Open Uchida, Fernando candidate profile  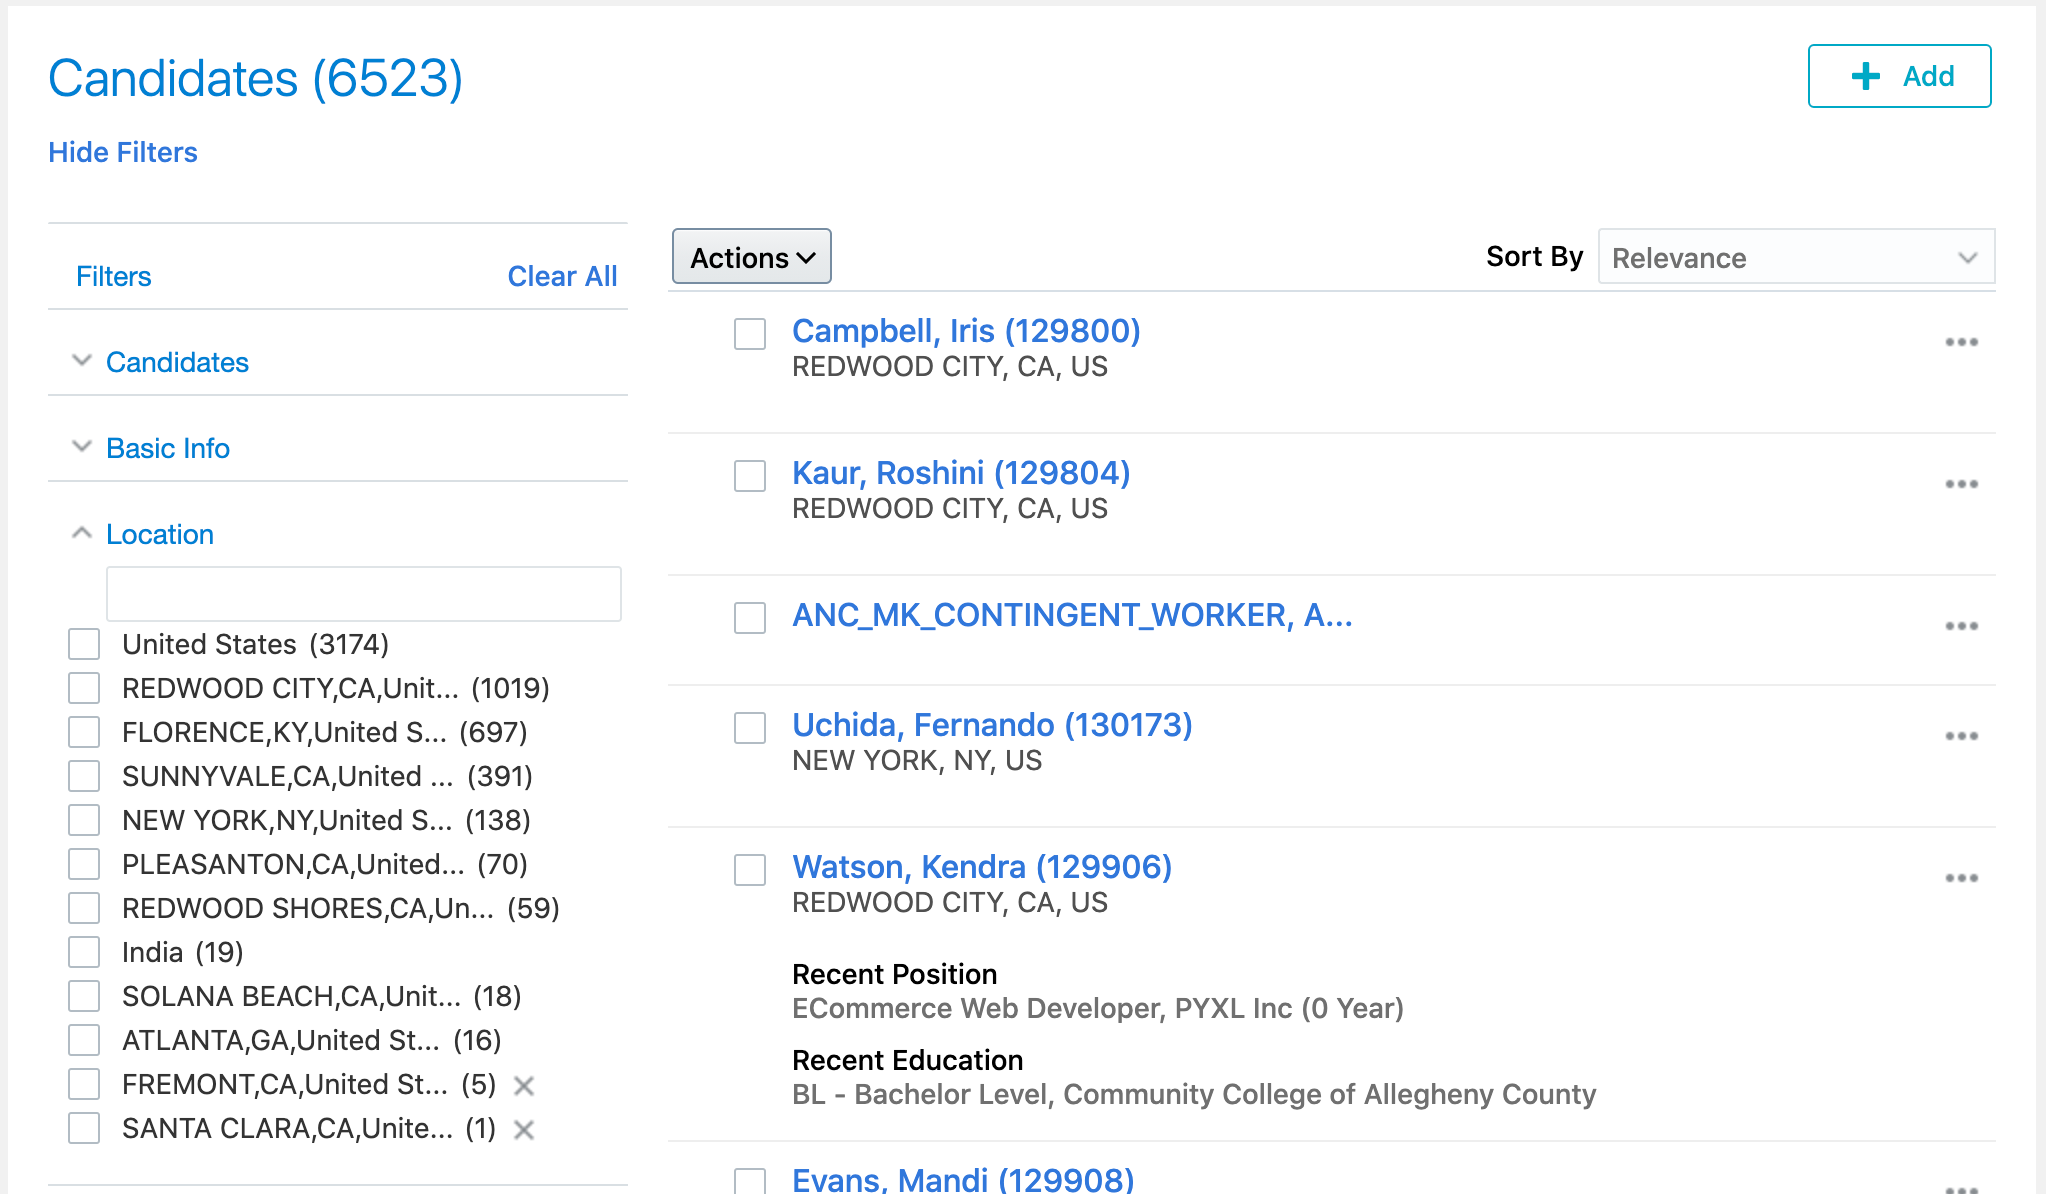[x=991, y=724]
